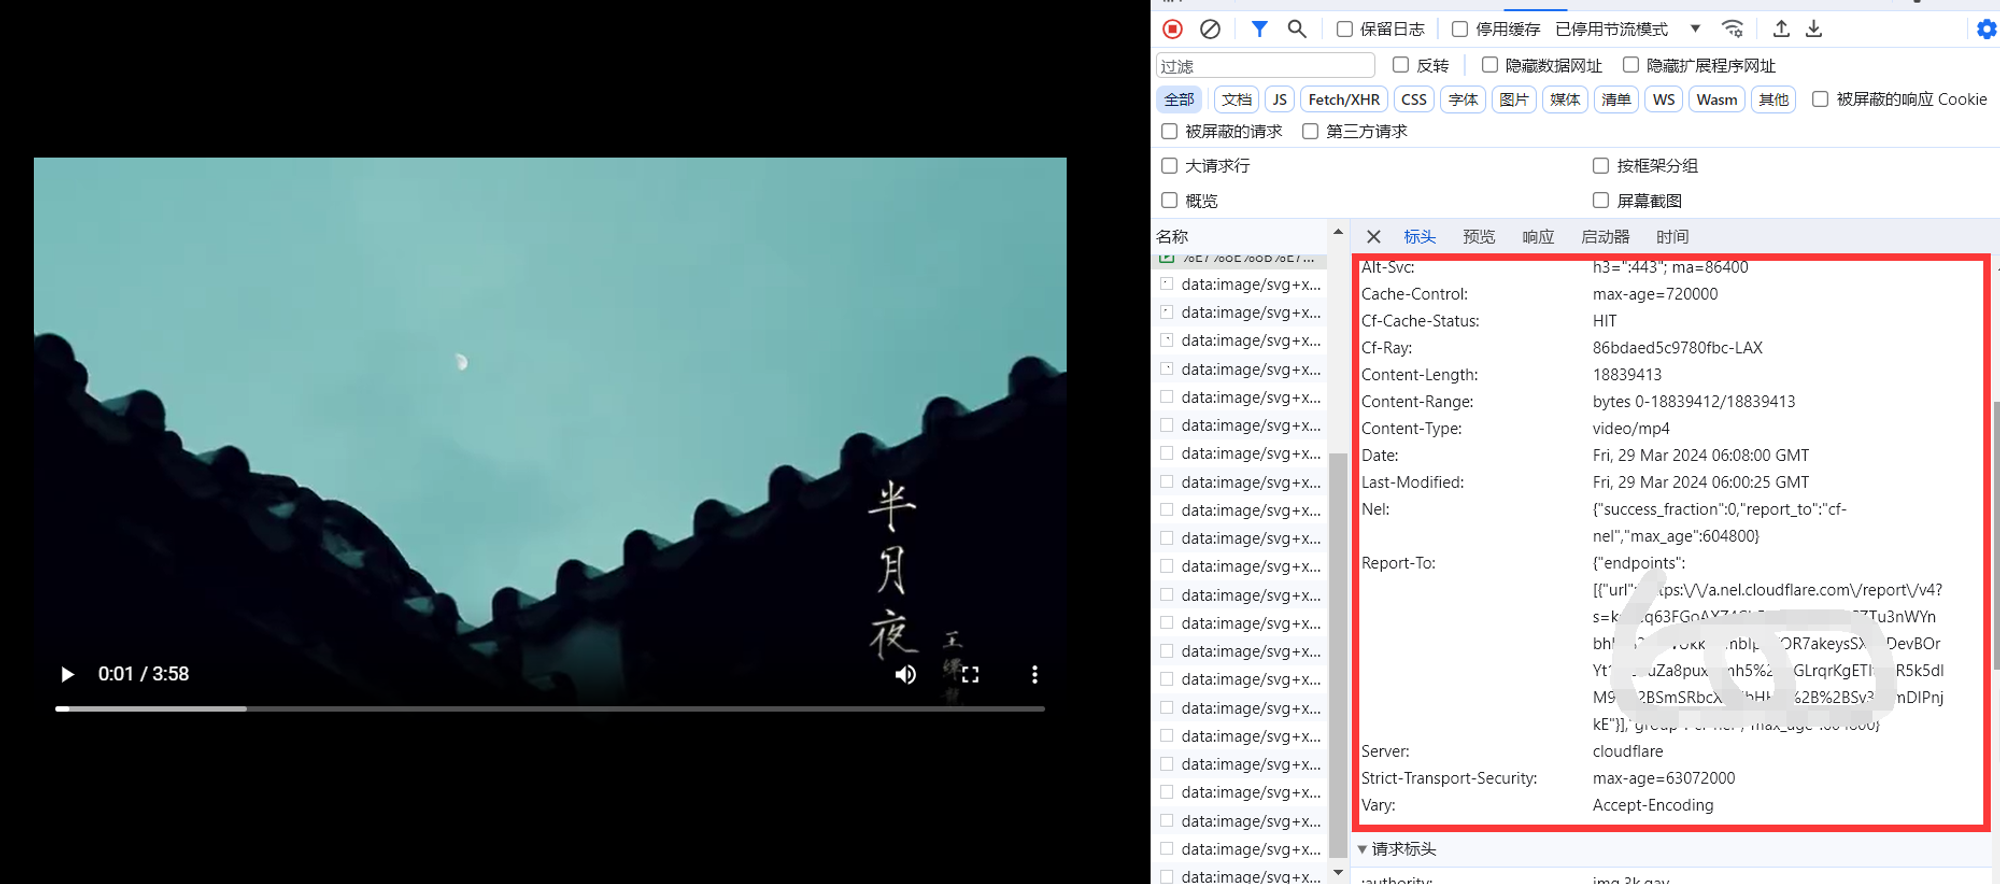Seek on video progress bar
Viewport: 2000px width, 884px height.
[550, 708]
